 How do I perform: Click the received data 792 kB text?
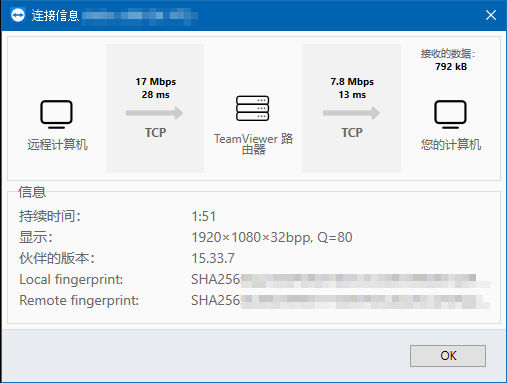(x=451, y=67)
